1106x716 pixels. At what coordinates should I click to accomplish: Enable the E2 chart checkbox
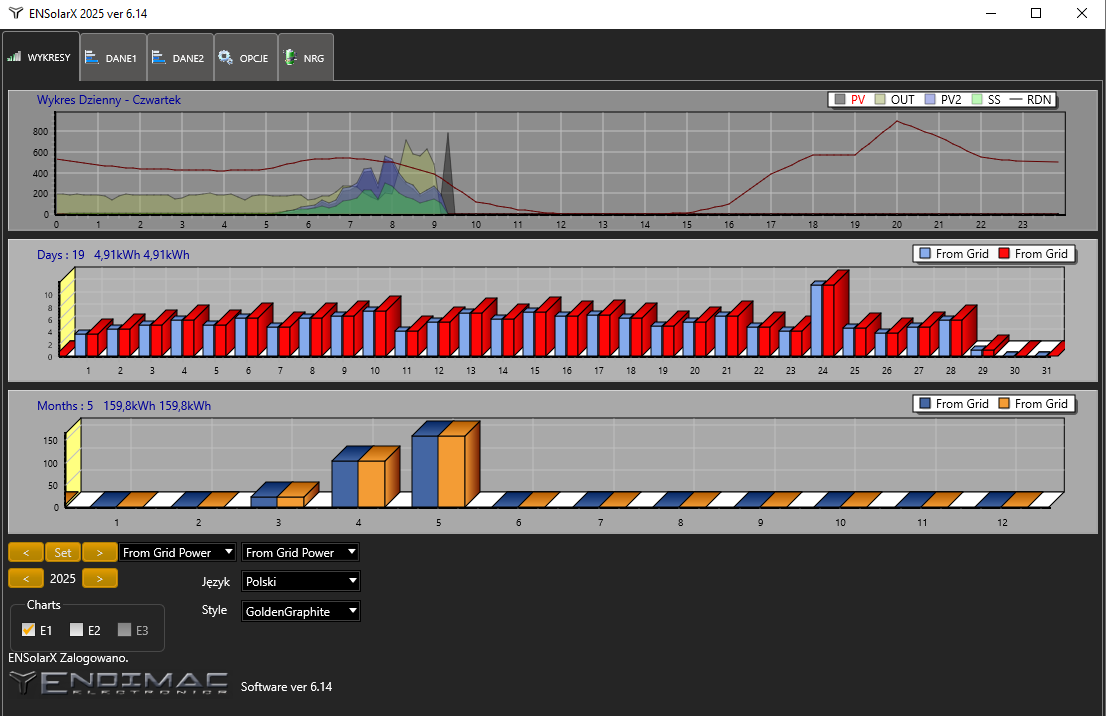click(x=76, y=630)
